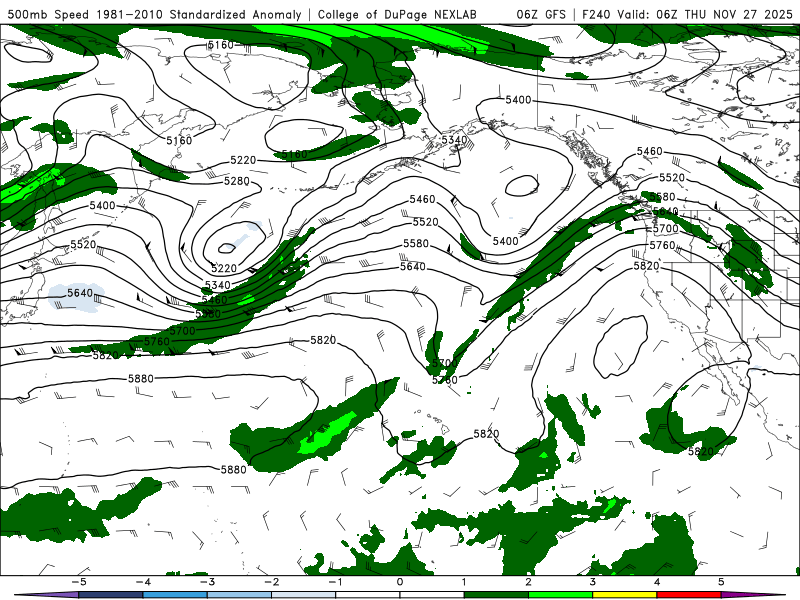Click the '5280' contour label
This screenshot has width=800, height=600.
[236, 181]
